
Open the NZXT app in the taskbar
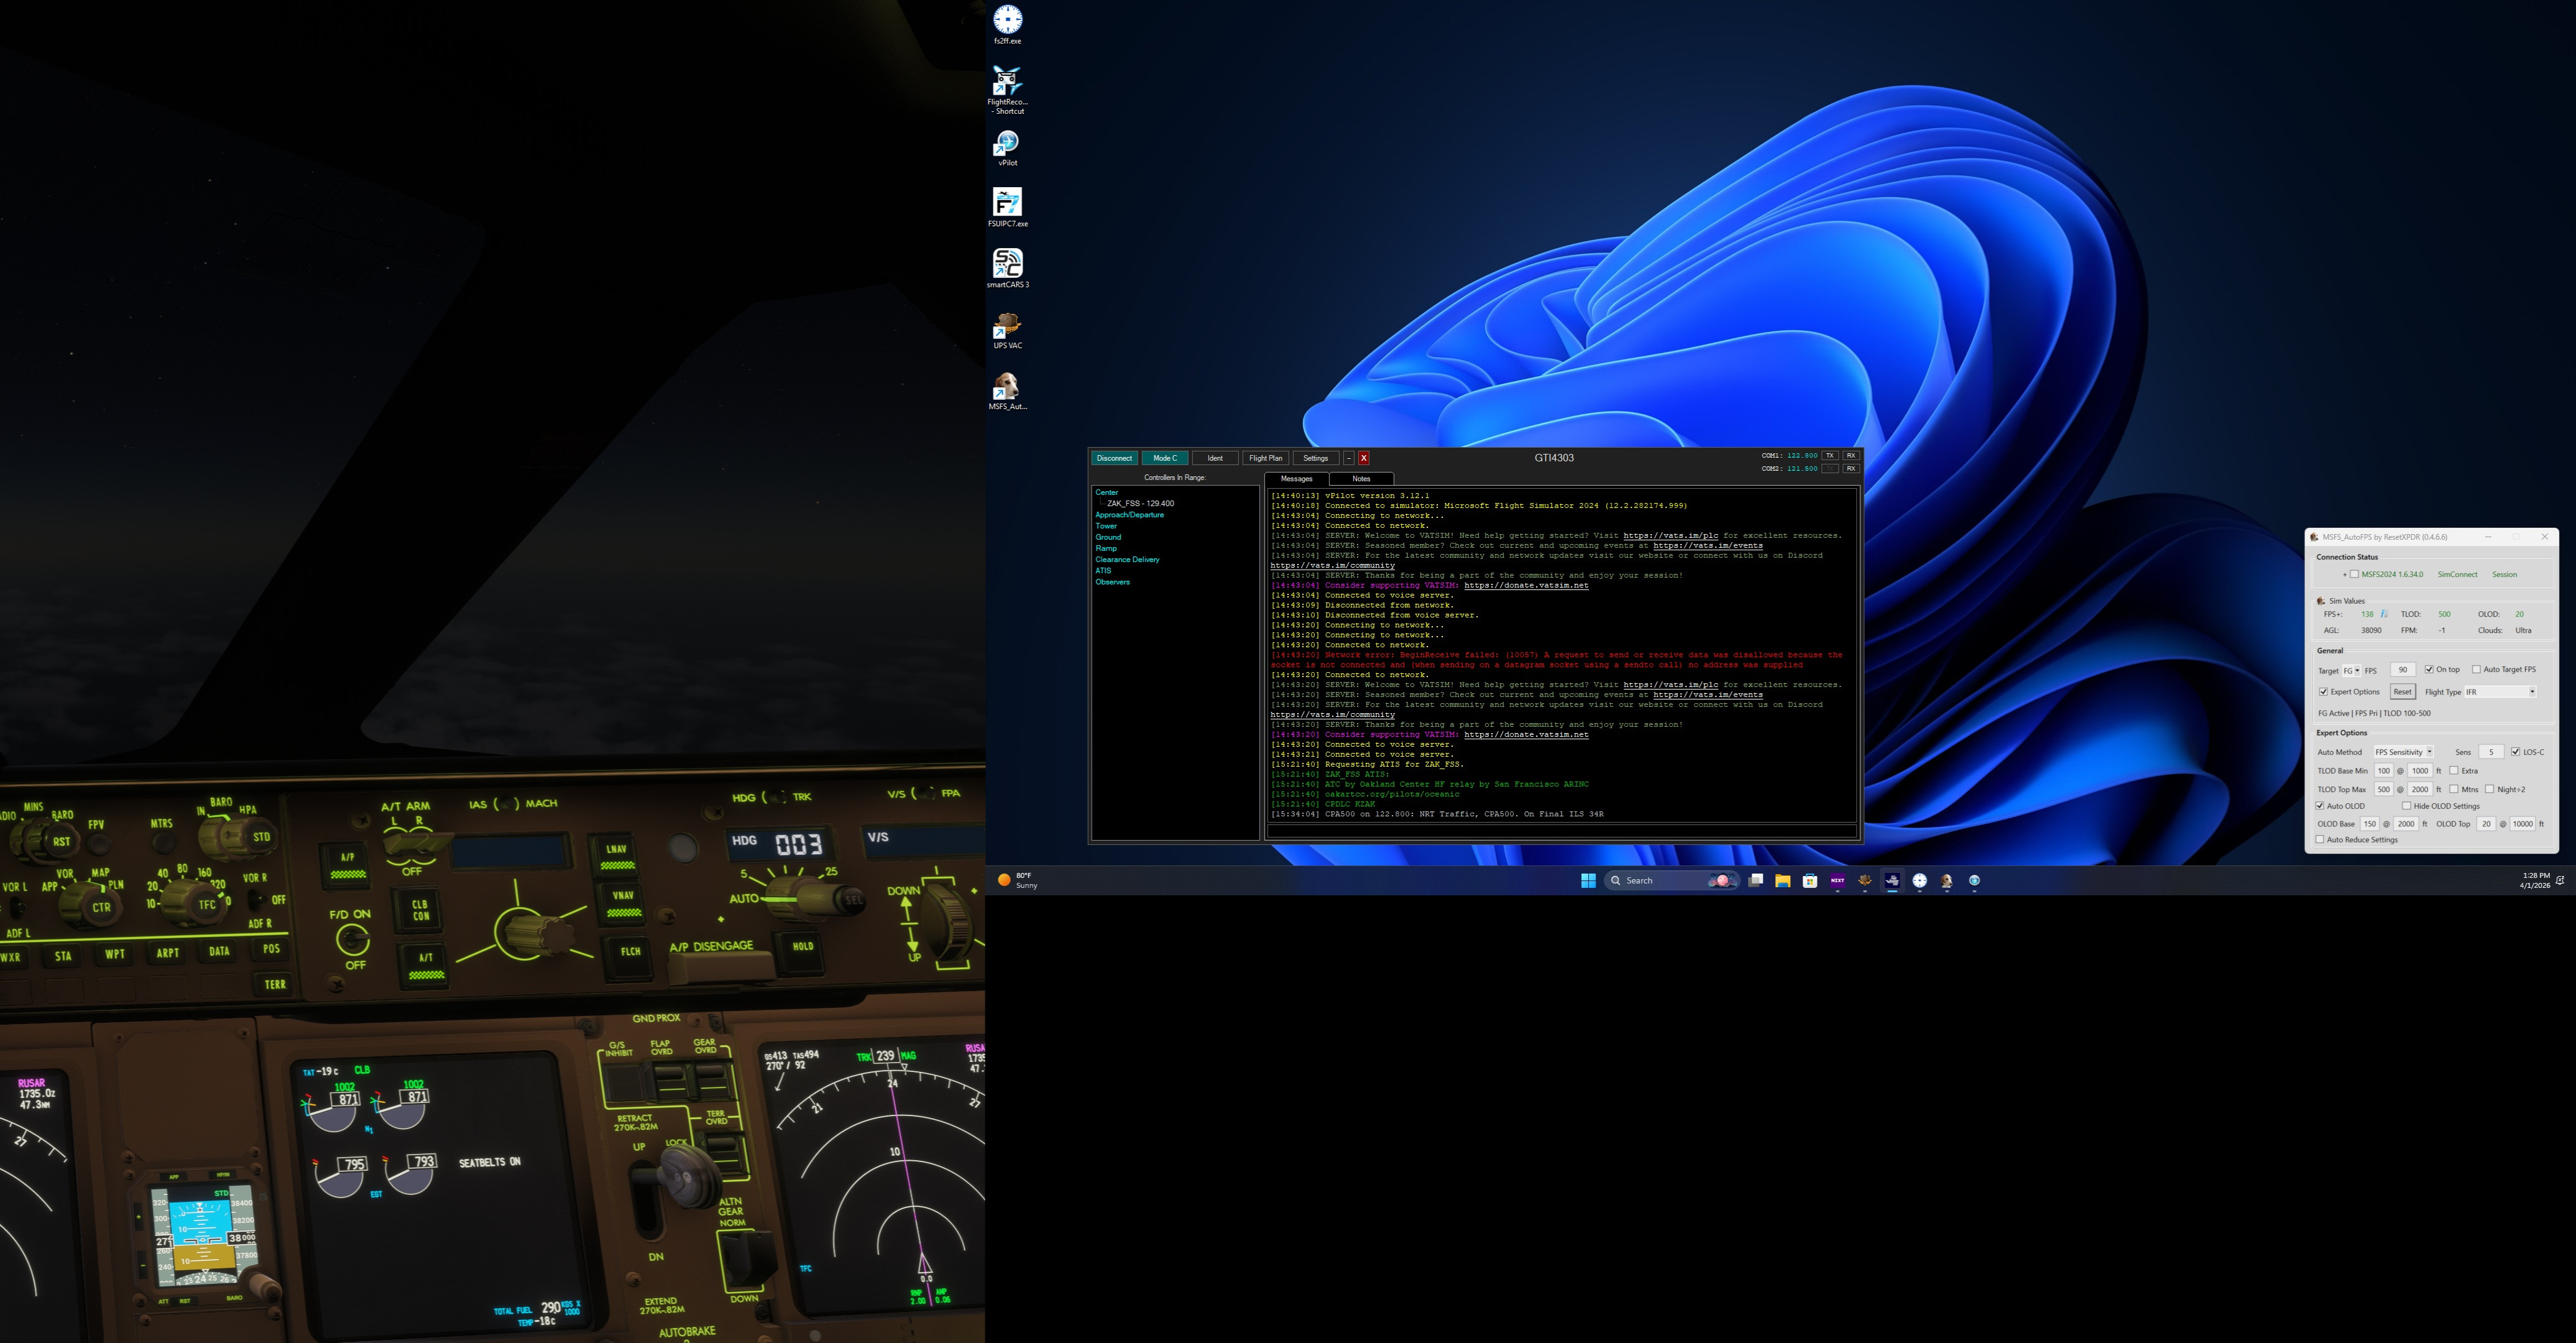tap(1837, 880)
